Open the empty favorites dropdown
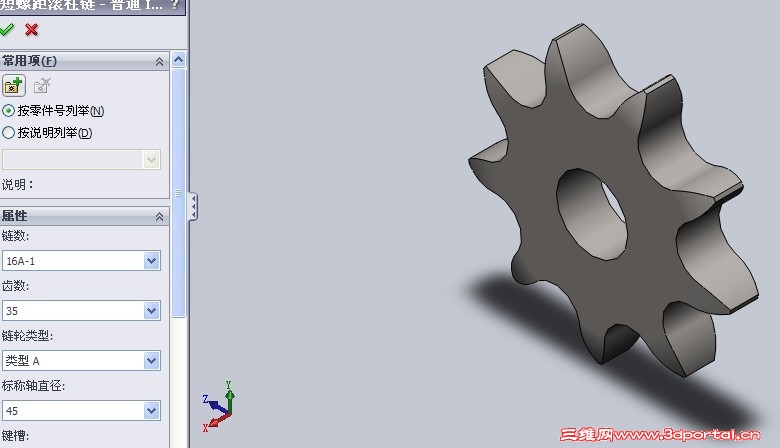The width and height of the screenshot is (780, 448). (151, 160)
